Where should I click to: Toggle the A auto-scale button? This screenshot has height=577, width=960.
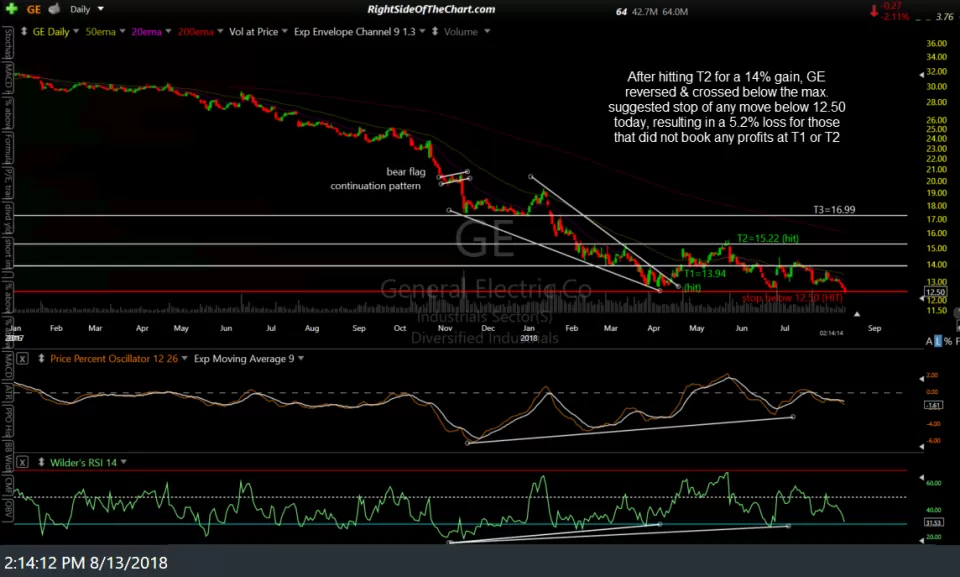click(x=929, y=341)
